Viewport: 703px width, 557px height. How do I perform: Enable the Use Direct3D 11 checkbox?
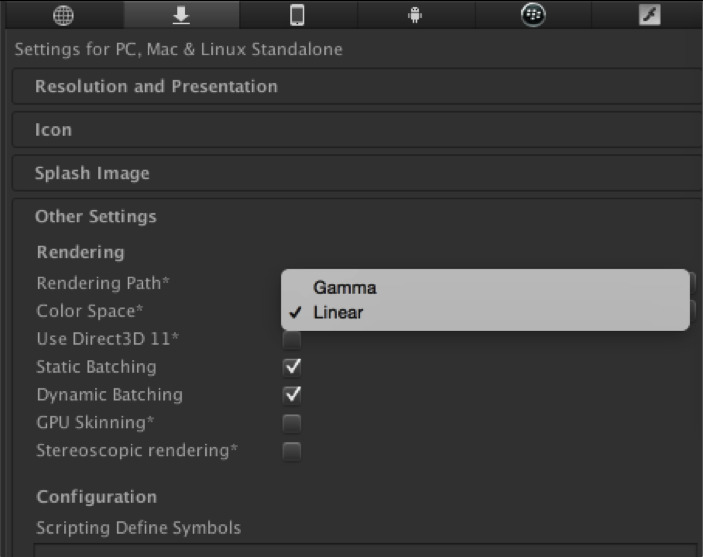click(292, 340)
